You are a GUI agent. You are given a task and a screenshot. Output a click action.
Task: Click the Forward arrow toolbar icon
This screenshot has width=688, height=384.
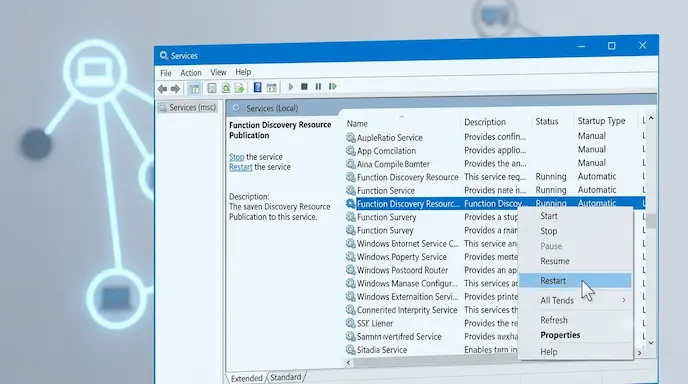coord(175,89)
